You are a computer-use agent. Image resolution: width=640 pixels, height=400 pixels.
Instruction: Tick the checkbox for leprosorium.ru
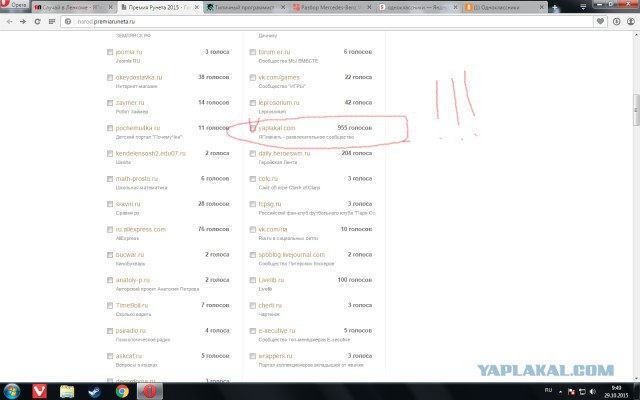point(253,103)
